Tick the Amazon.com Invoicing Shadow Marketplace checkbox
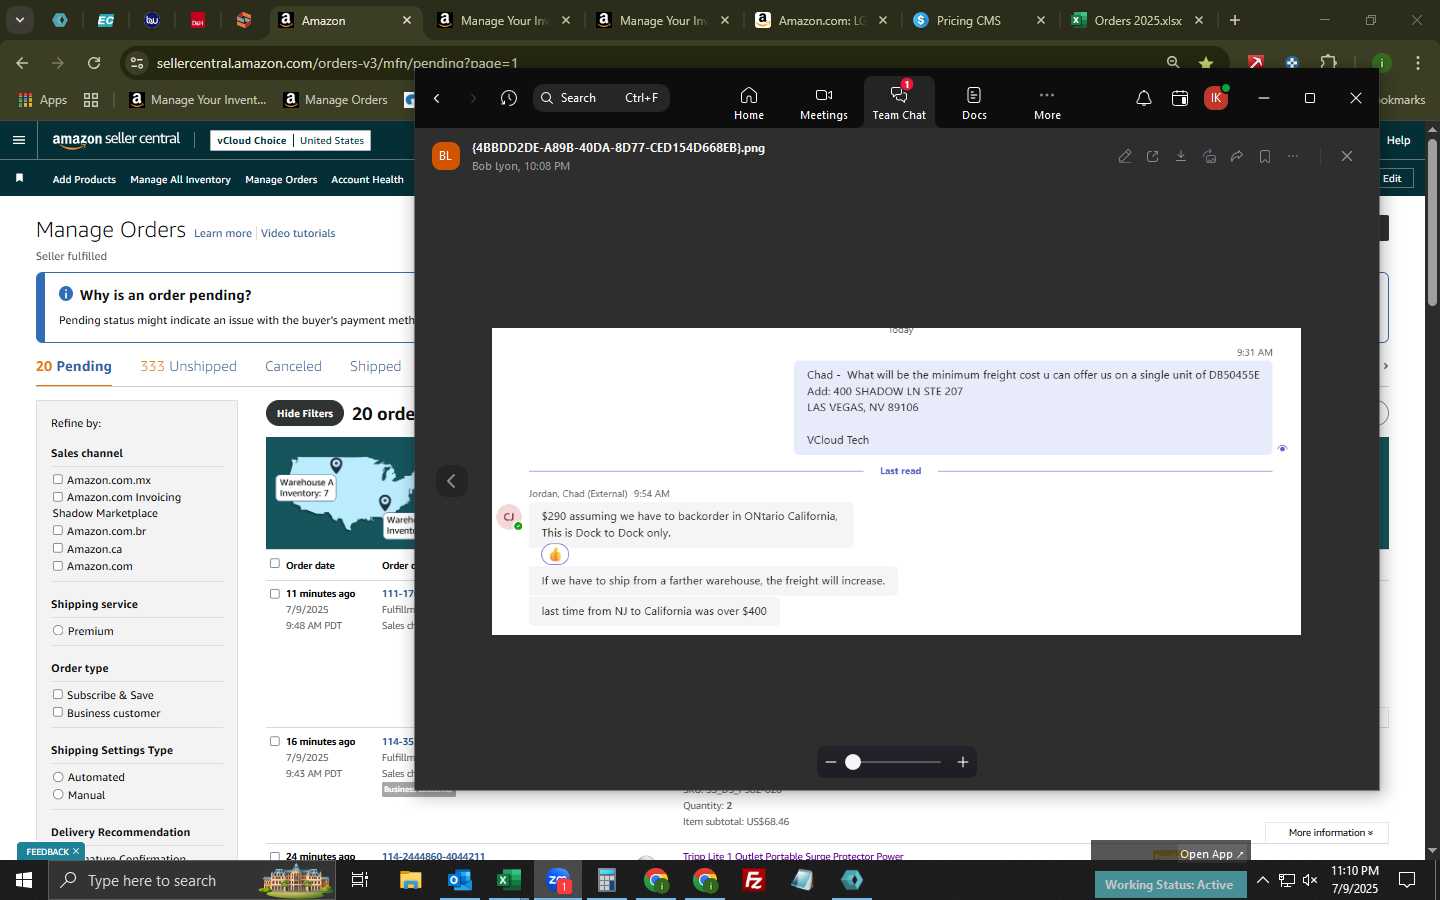1440x900 pixels. pyautogui.click(x=58, y=497)
